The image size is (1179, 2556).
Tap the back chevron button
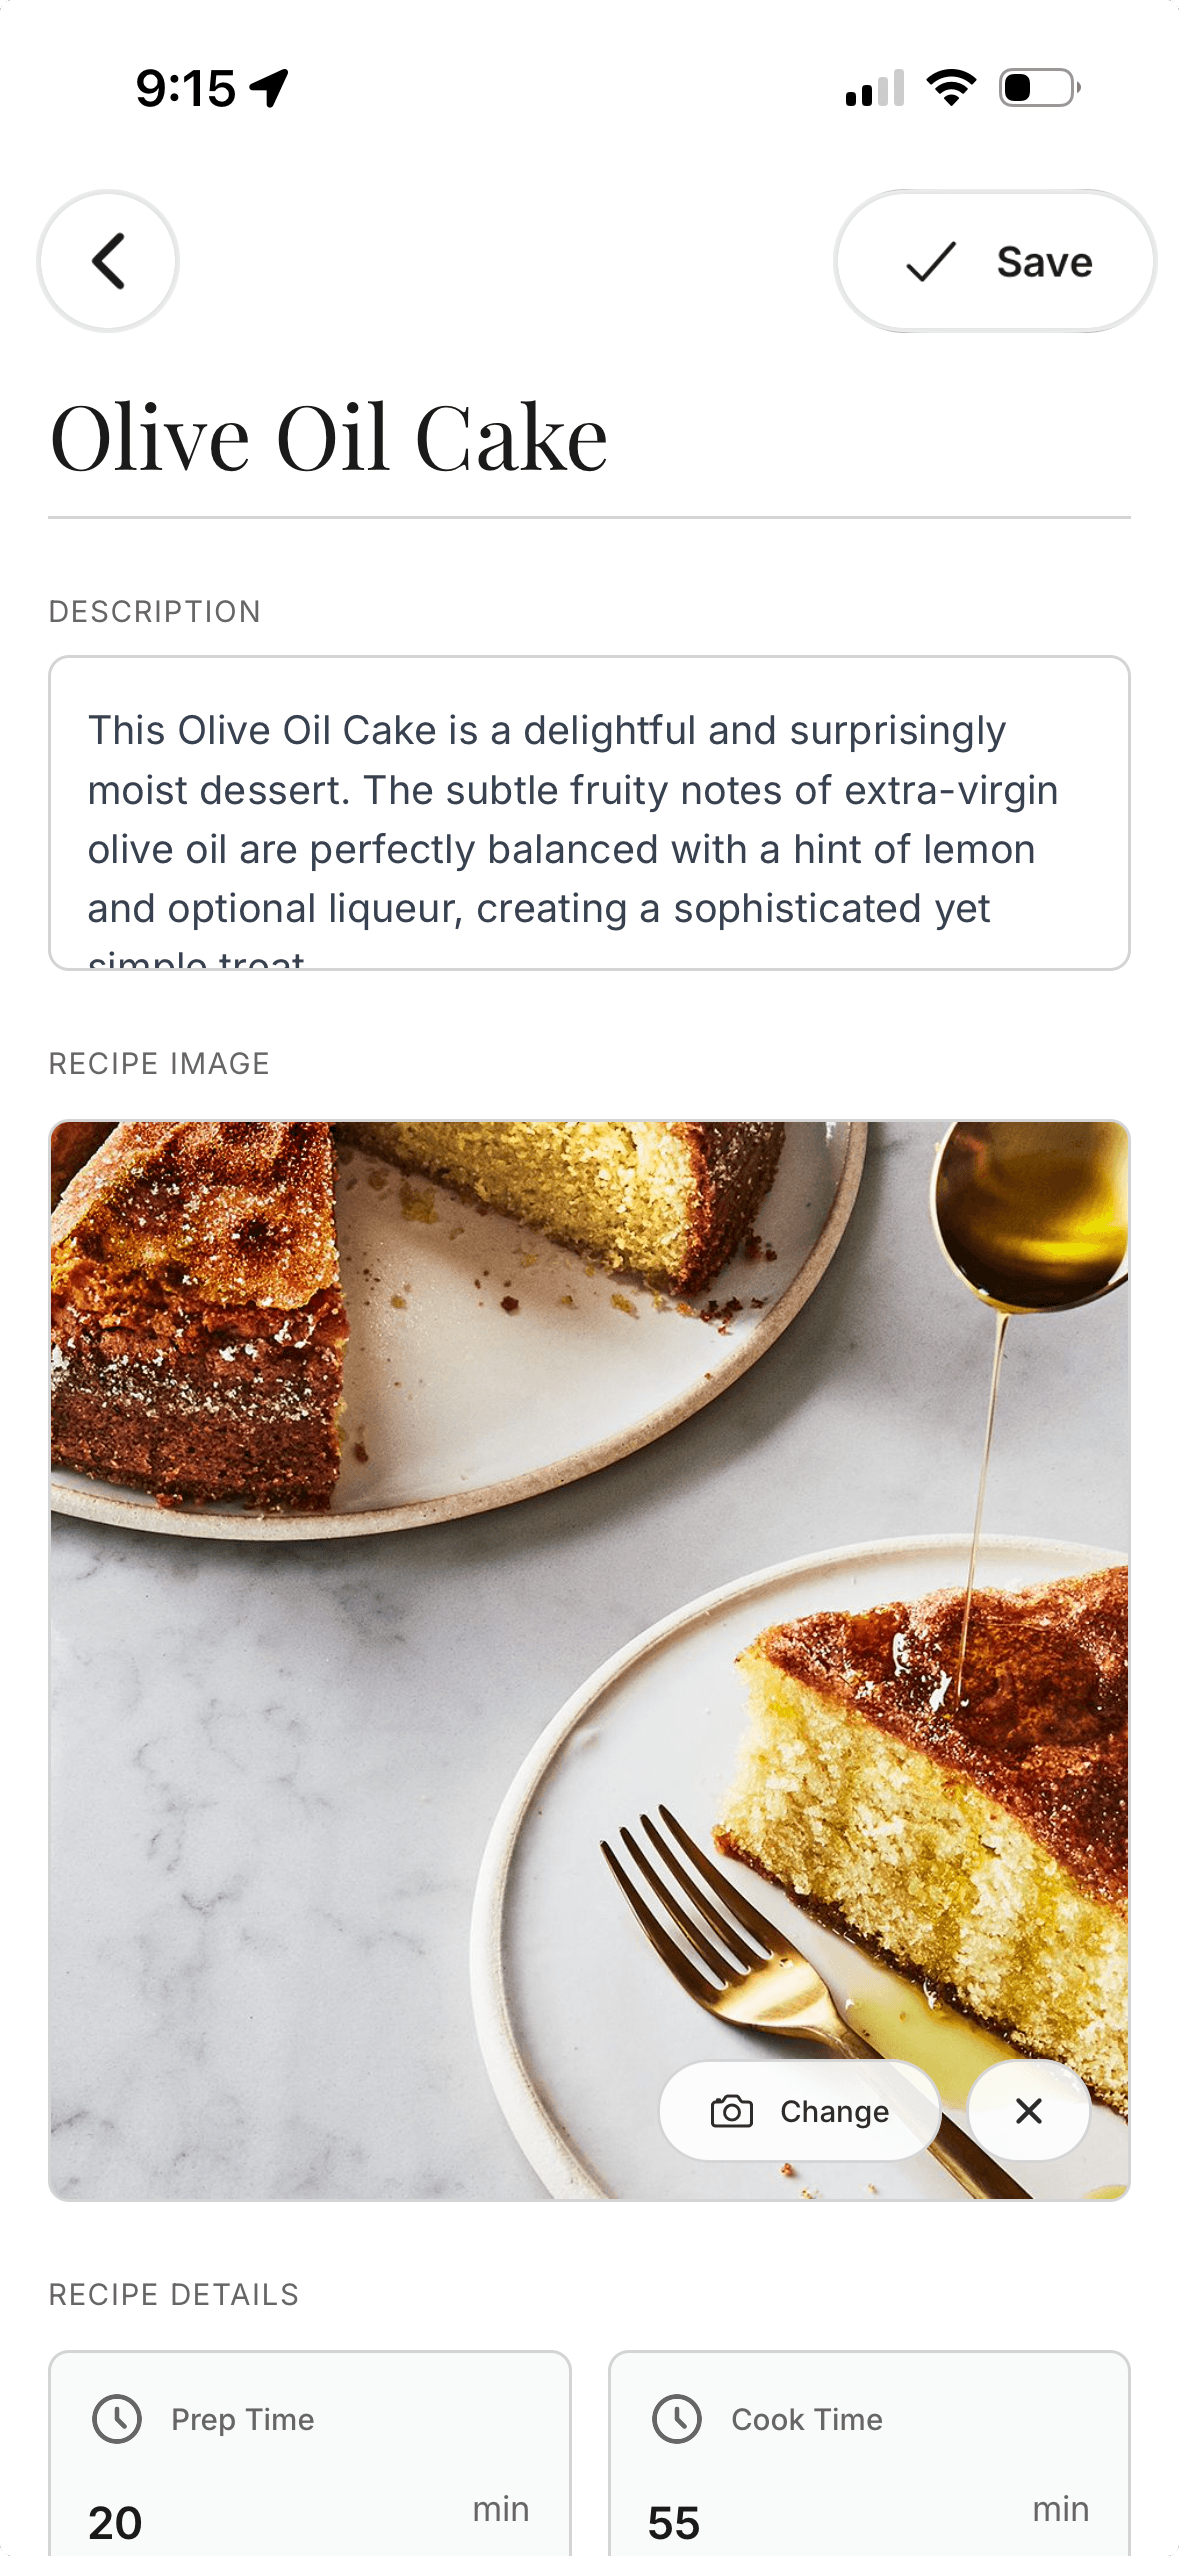108,261
